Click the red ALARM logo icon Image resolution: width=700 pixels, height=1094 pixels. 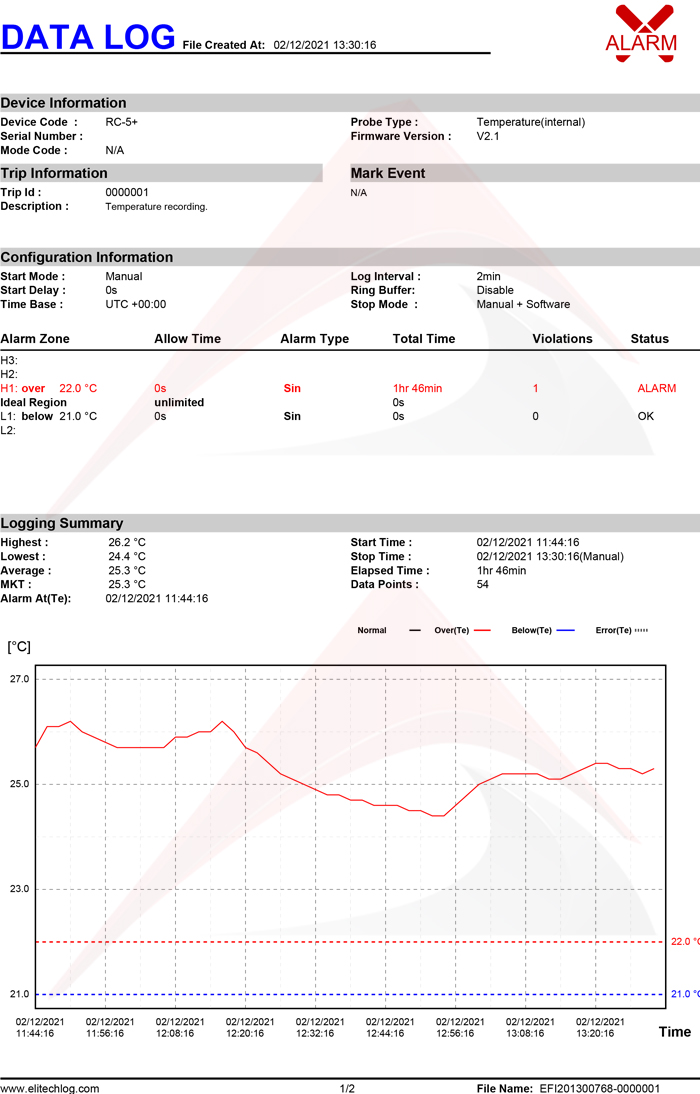(x=641, y=33)
